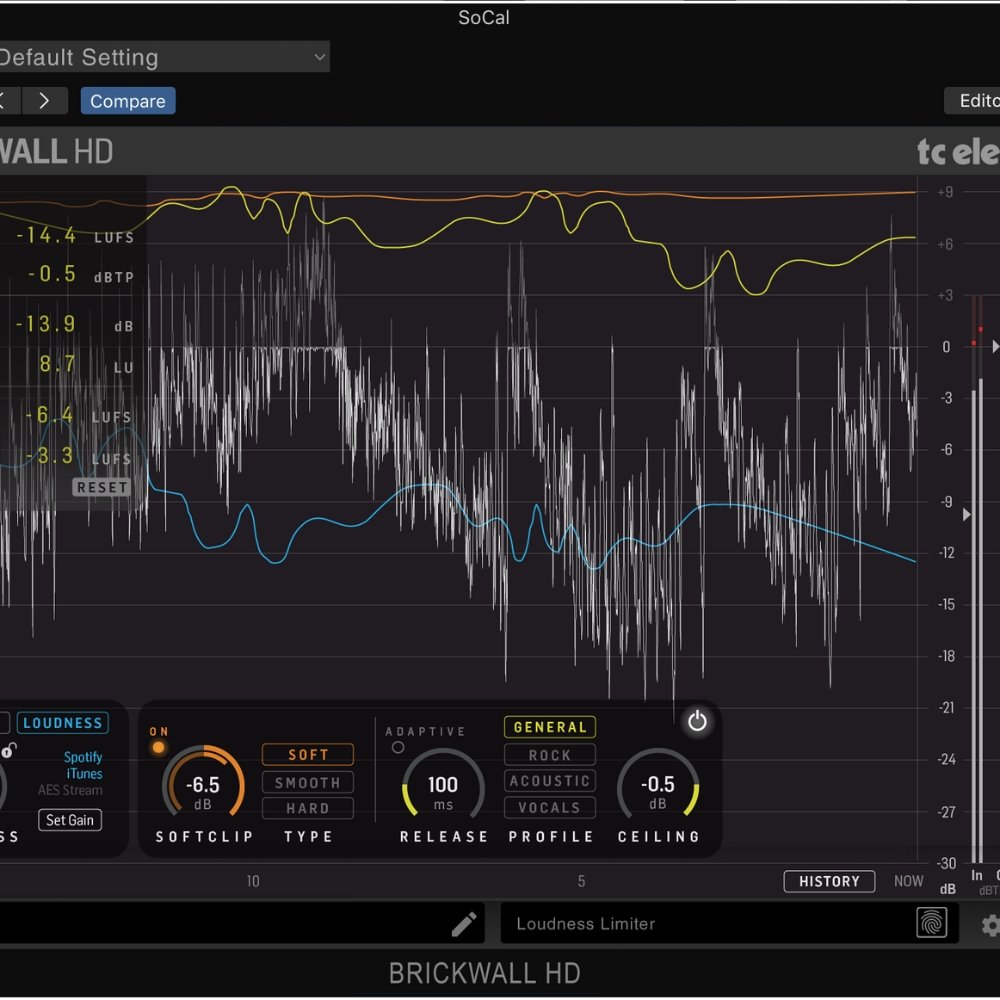Viewport: 1000px width, 1000px height.
Task: Open the settings gear icon
Action: tap(990, 925)
